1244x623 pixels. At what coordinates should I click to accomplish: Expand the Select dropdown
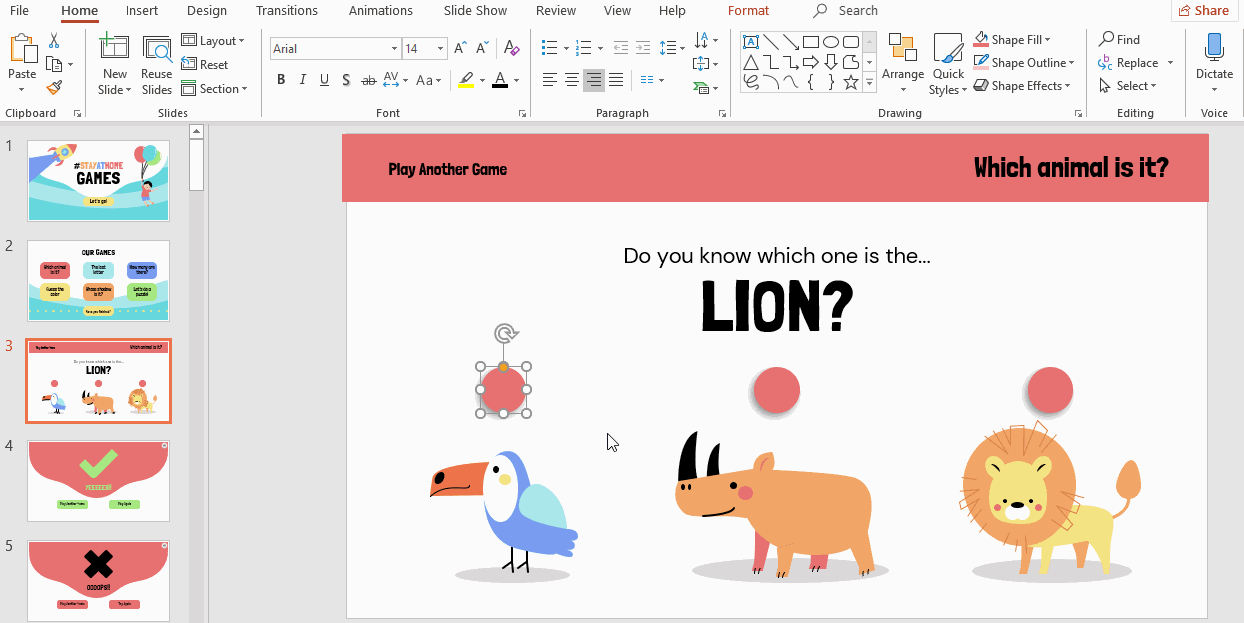1128,86
